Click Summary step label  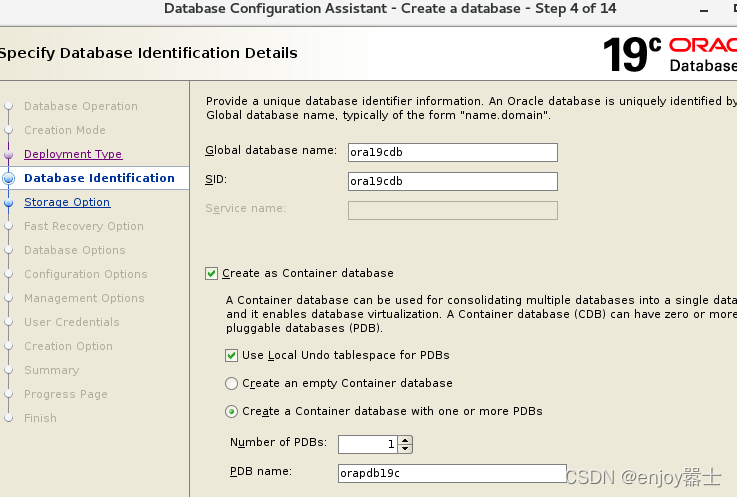pos(52,370)
